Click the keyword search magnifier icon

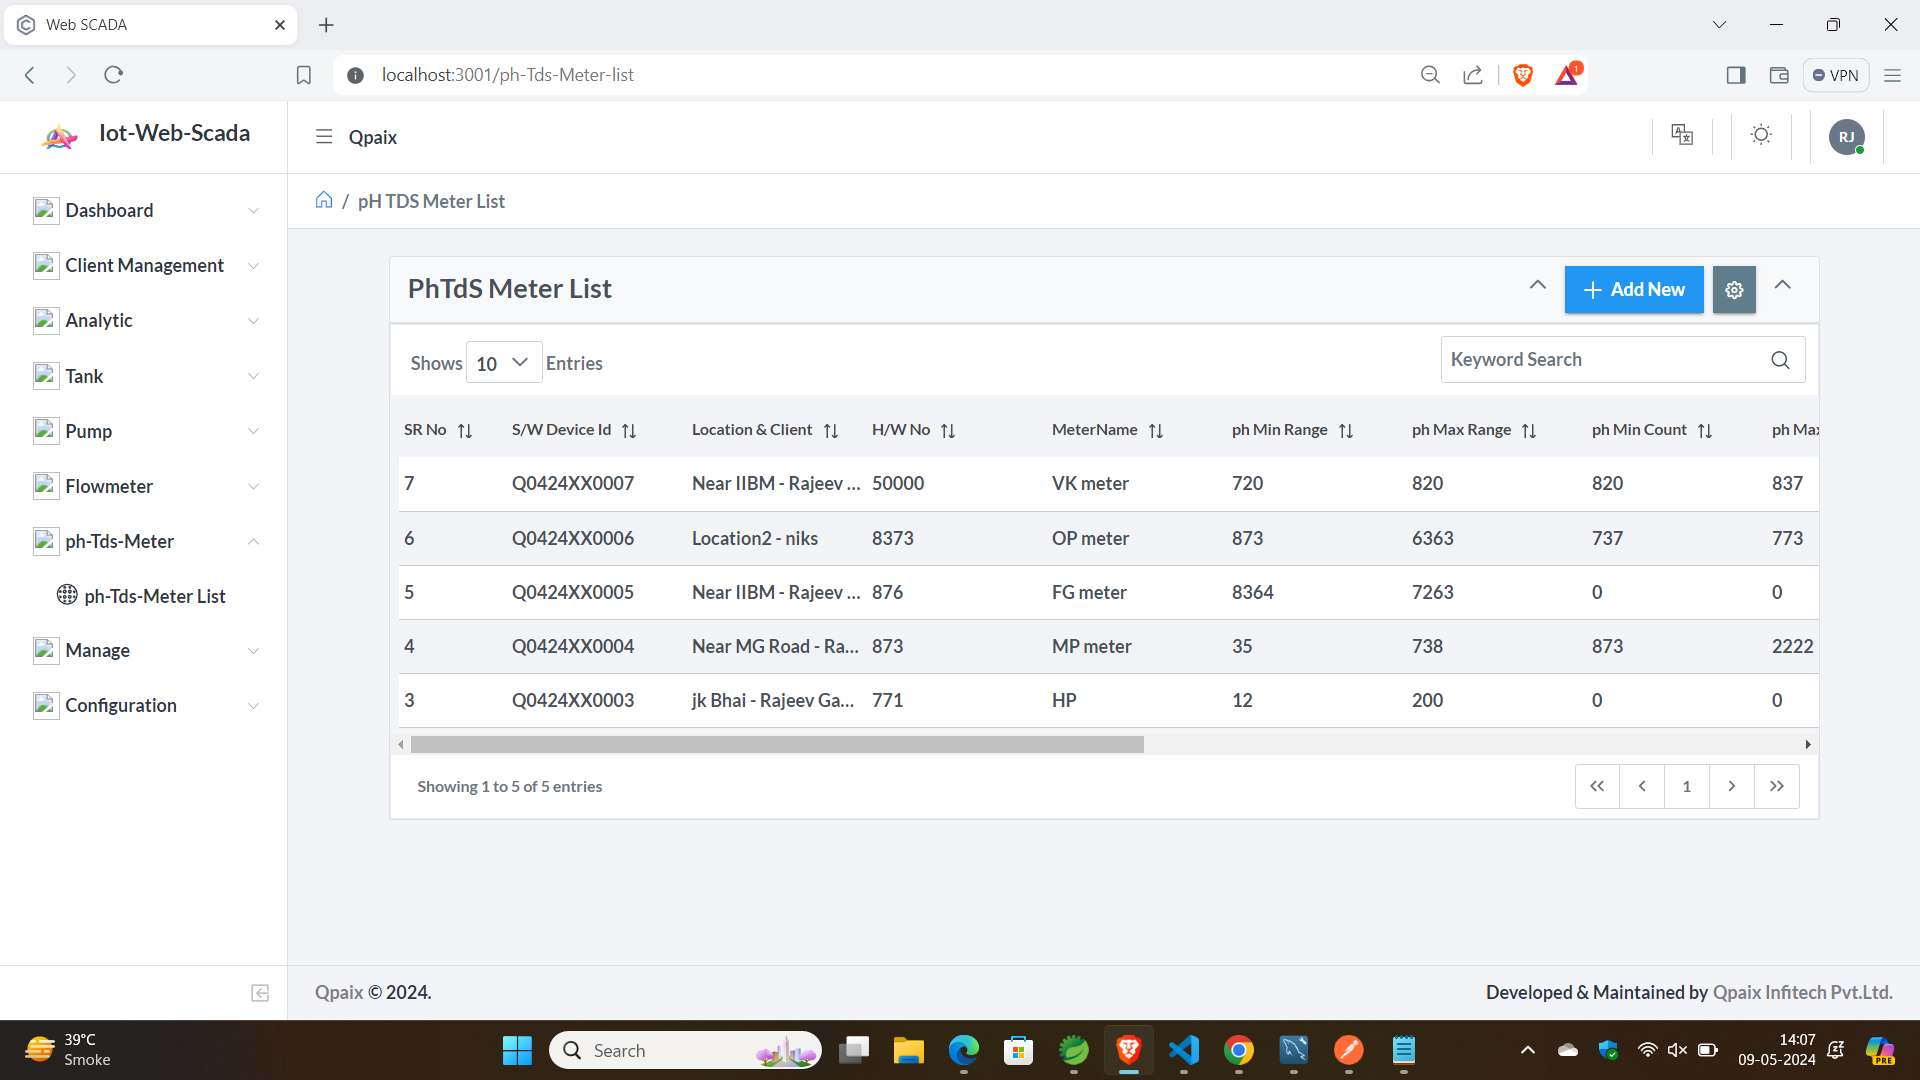pos(1780,360)
